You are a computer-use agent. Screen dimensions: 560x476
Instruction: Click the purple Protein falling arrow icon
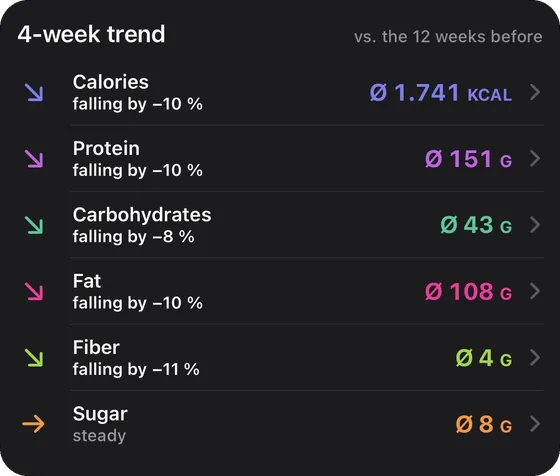tap(34, 159)
